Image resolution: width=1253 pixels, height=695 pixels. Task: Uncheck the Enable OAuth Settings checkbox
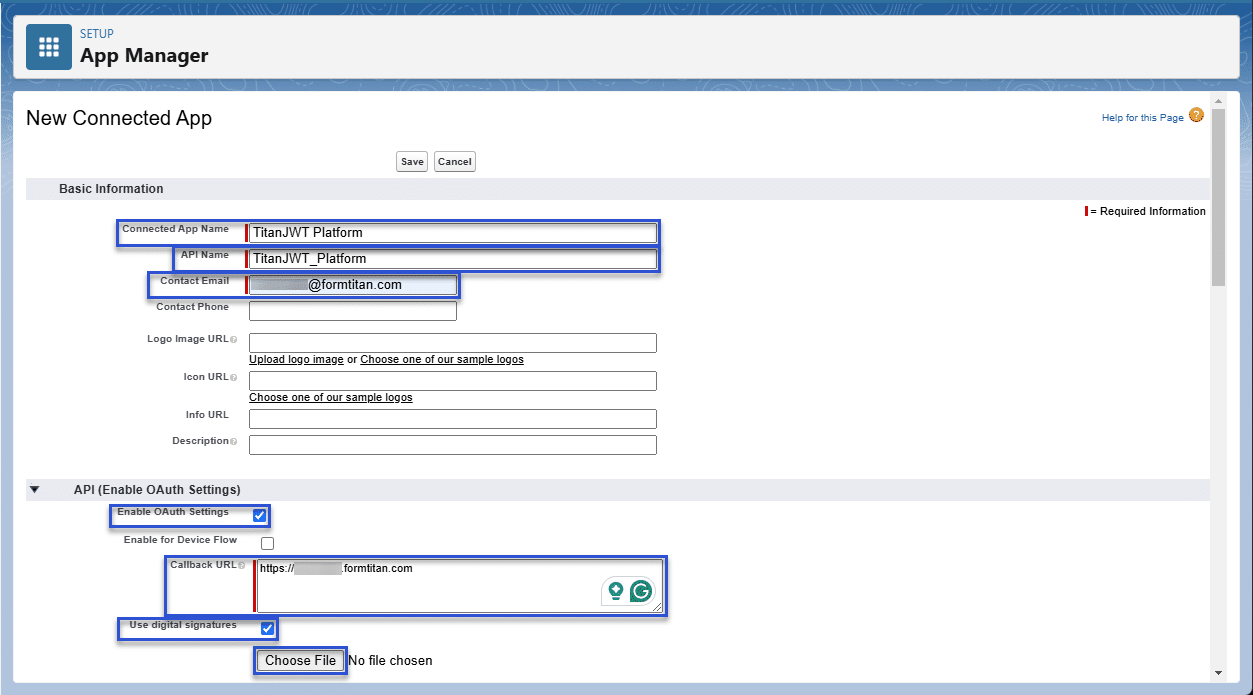260,515
